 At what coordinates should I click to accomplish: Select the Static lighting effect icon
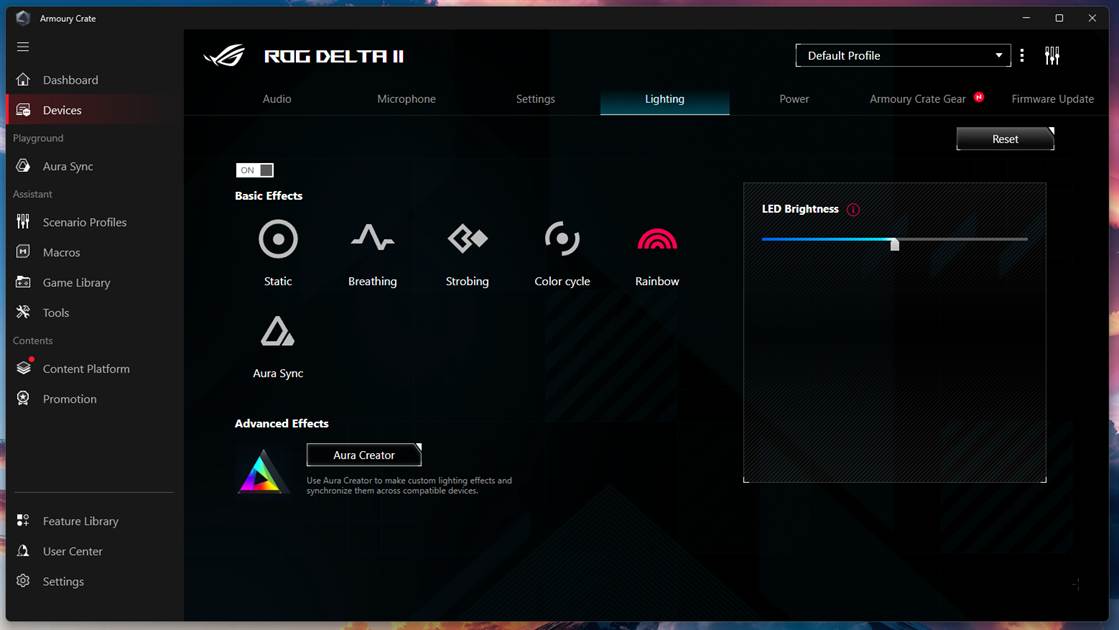[x=278, y=239]
